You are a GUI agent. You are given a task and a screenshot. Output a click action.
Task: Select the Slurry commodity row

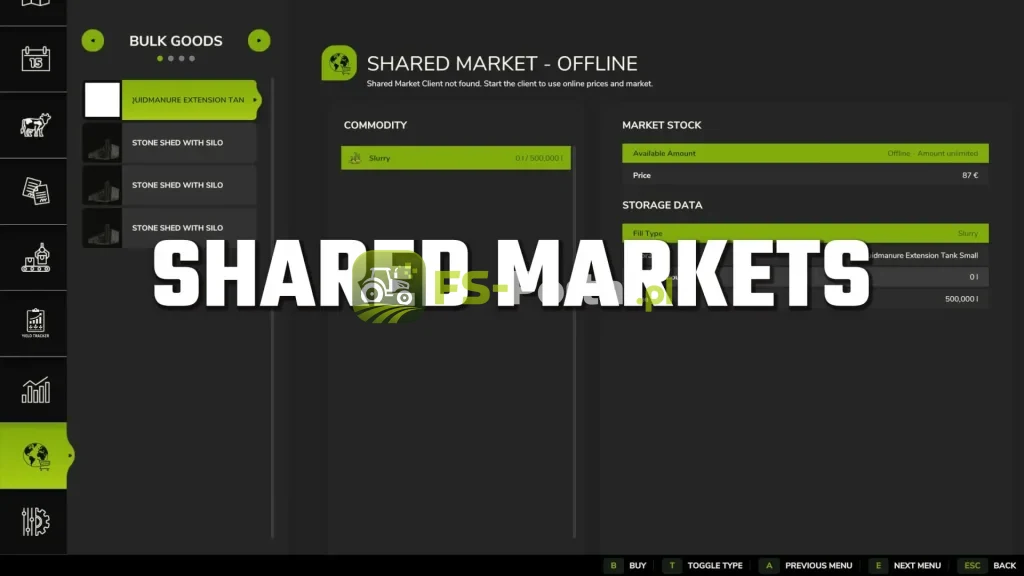coord(456,158)
